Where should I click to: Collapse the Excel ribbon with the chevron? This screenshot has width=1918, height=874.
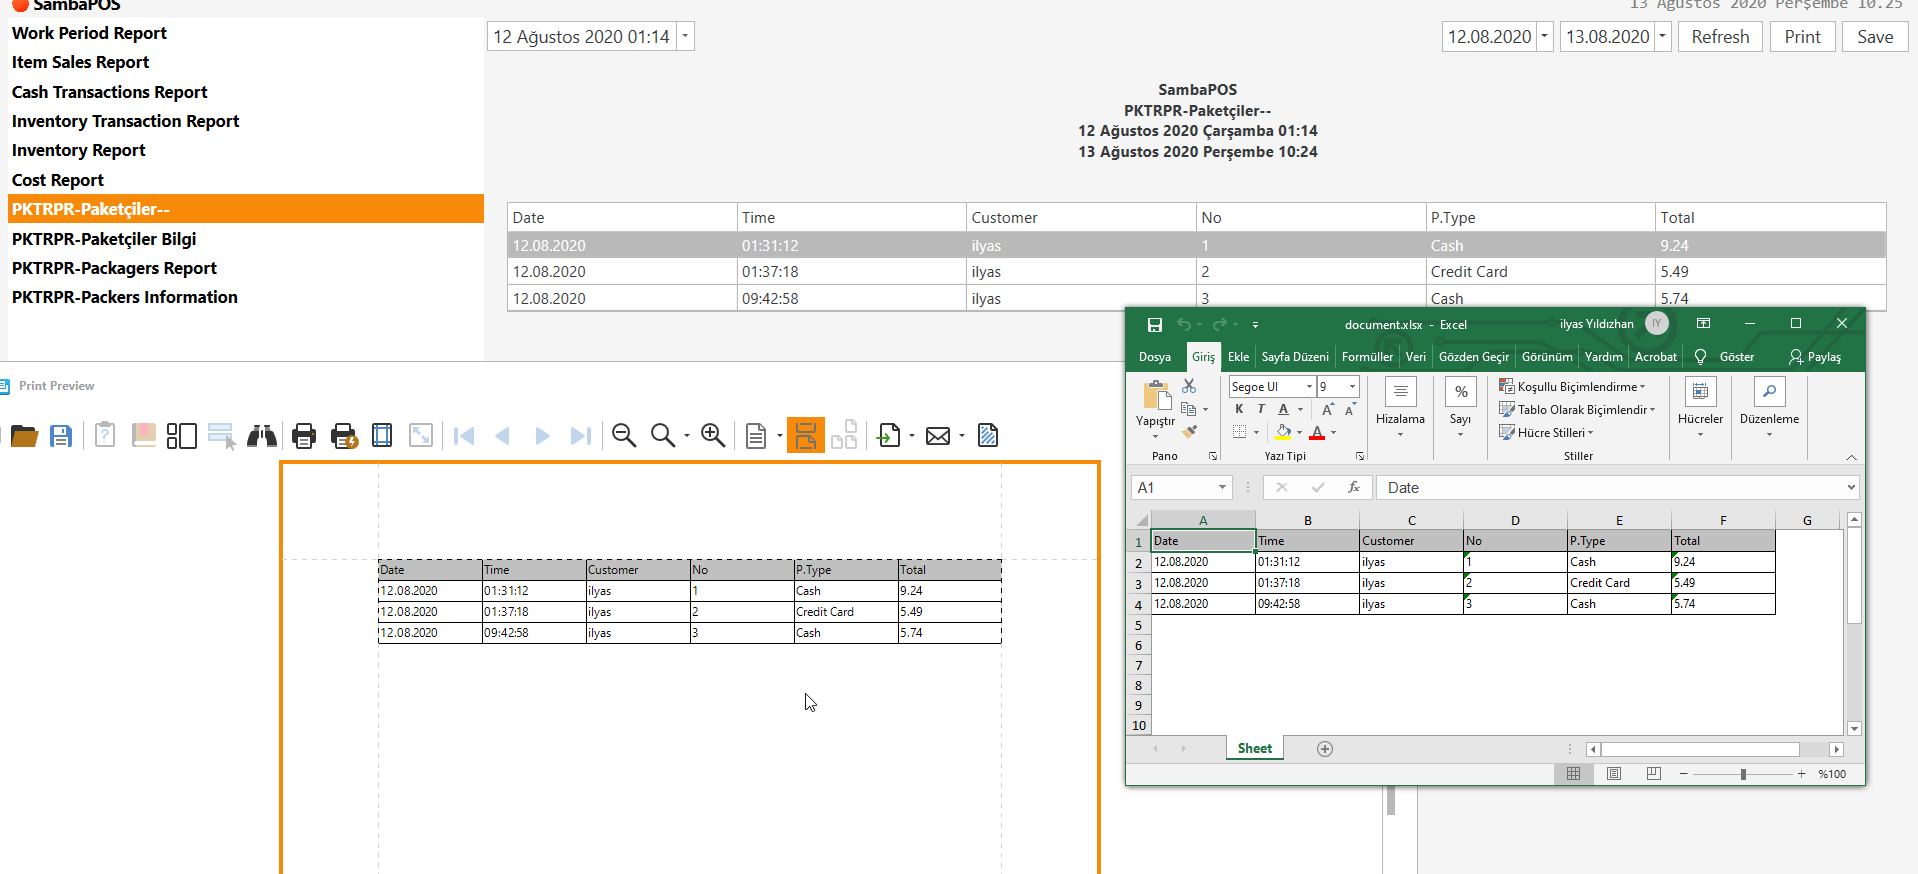tap(1851, 457)
